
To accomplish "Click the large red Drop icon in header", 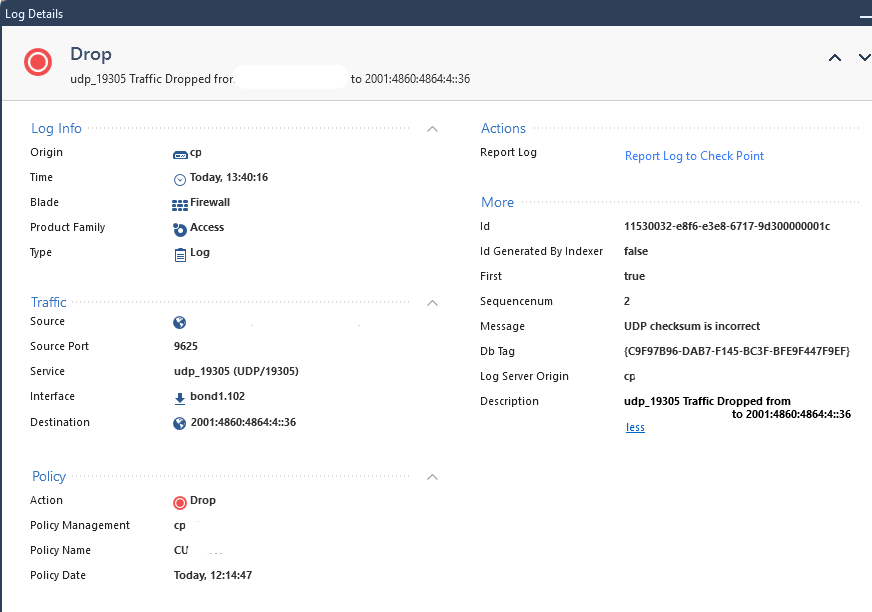I will pos(38,62).
